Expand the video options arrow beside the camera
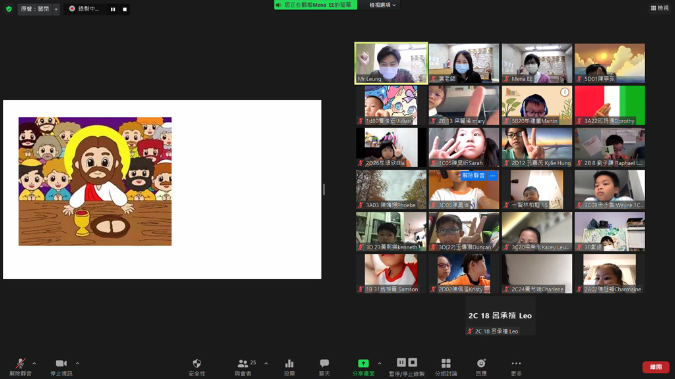This screenshot has width=675, height=379. click(77, 363)
